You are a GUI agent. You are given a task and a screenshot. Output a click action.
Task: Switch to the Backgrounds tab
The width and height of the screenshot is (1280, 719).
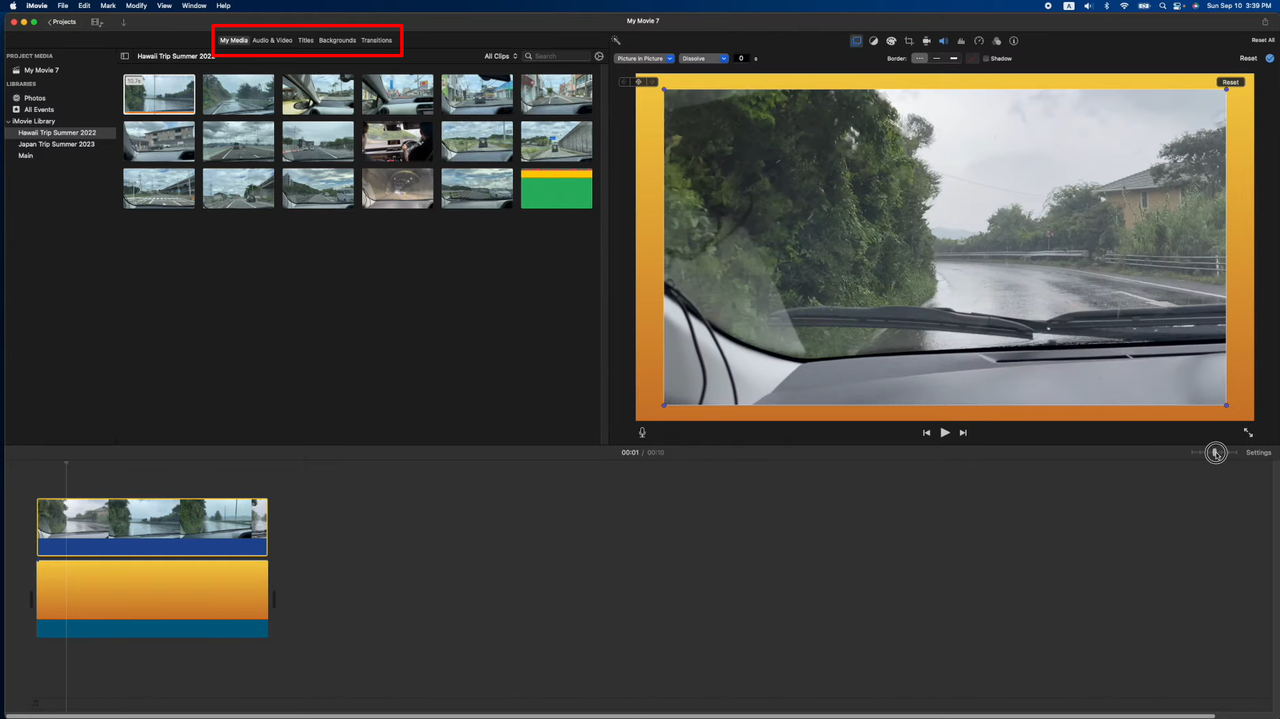[x=337, y=41]
